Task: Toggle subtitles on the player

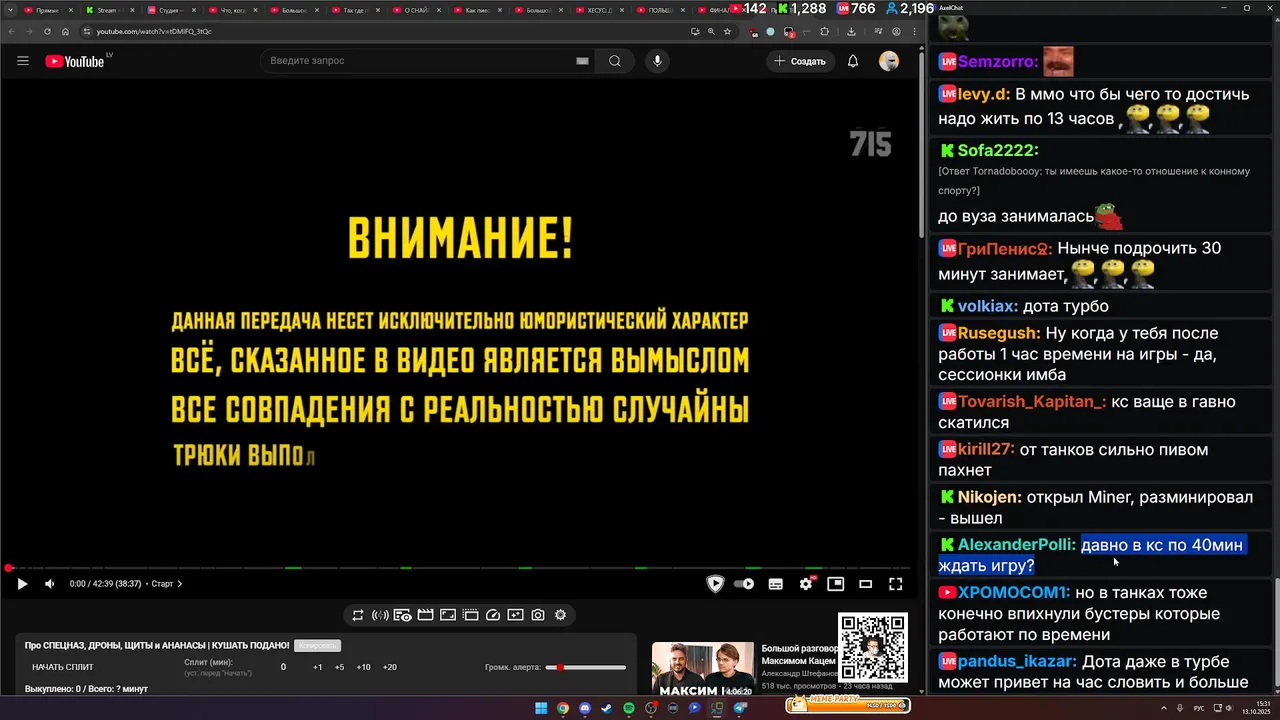Action: tap(775, 584)
